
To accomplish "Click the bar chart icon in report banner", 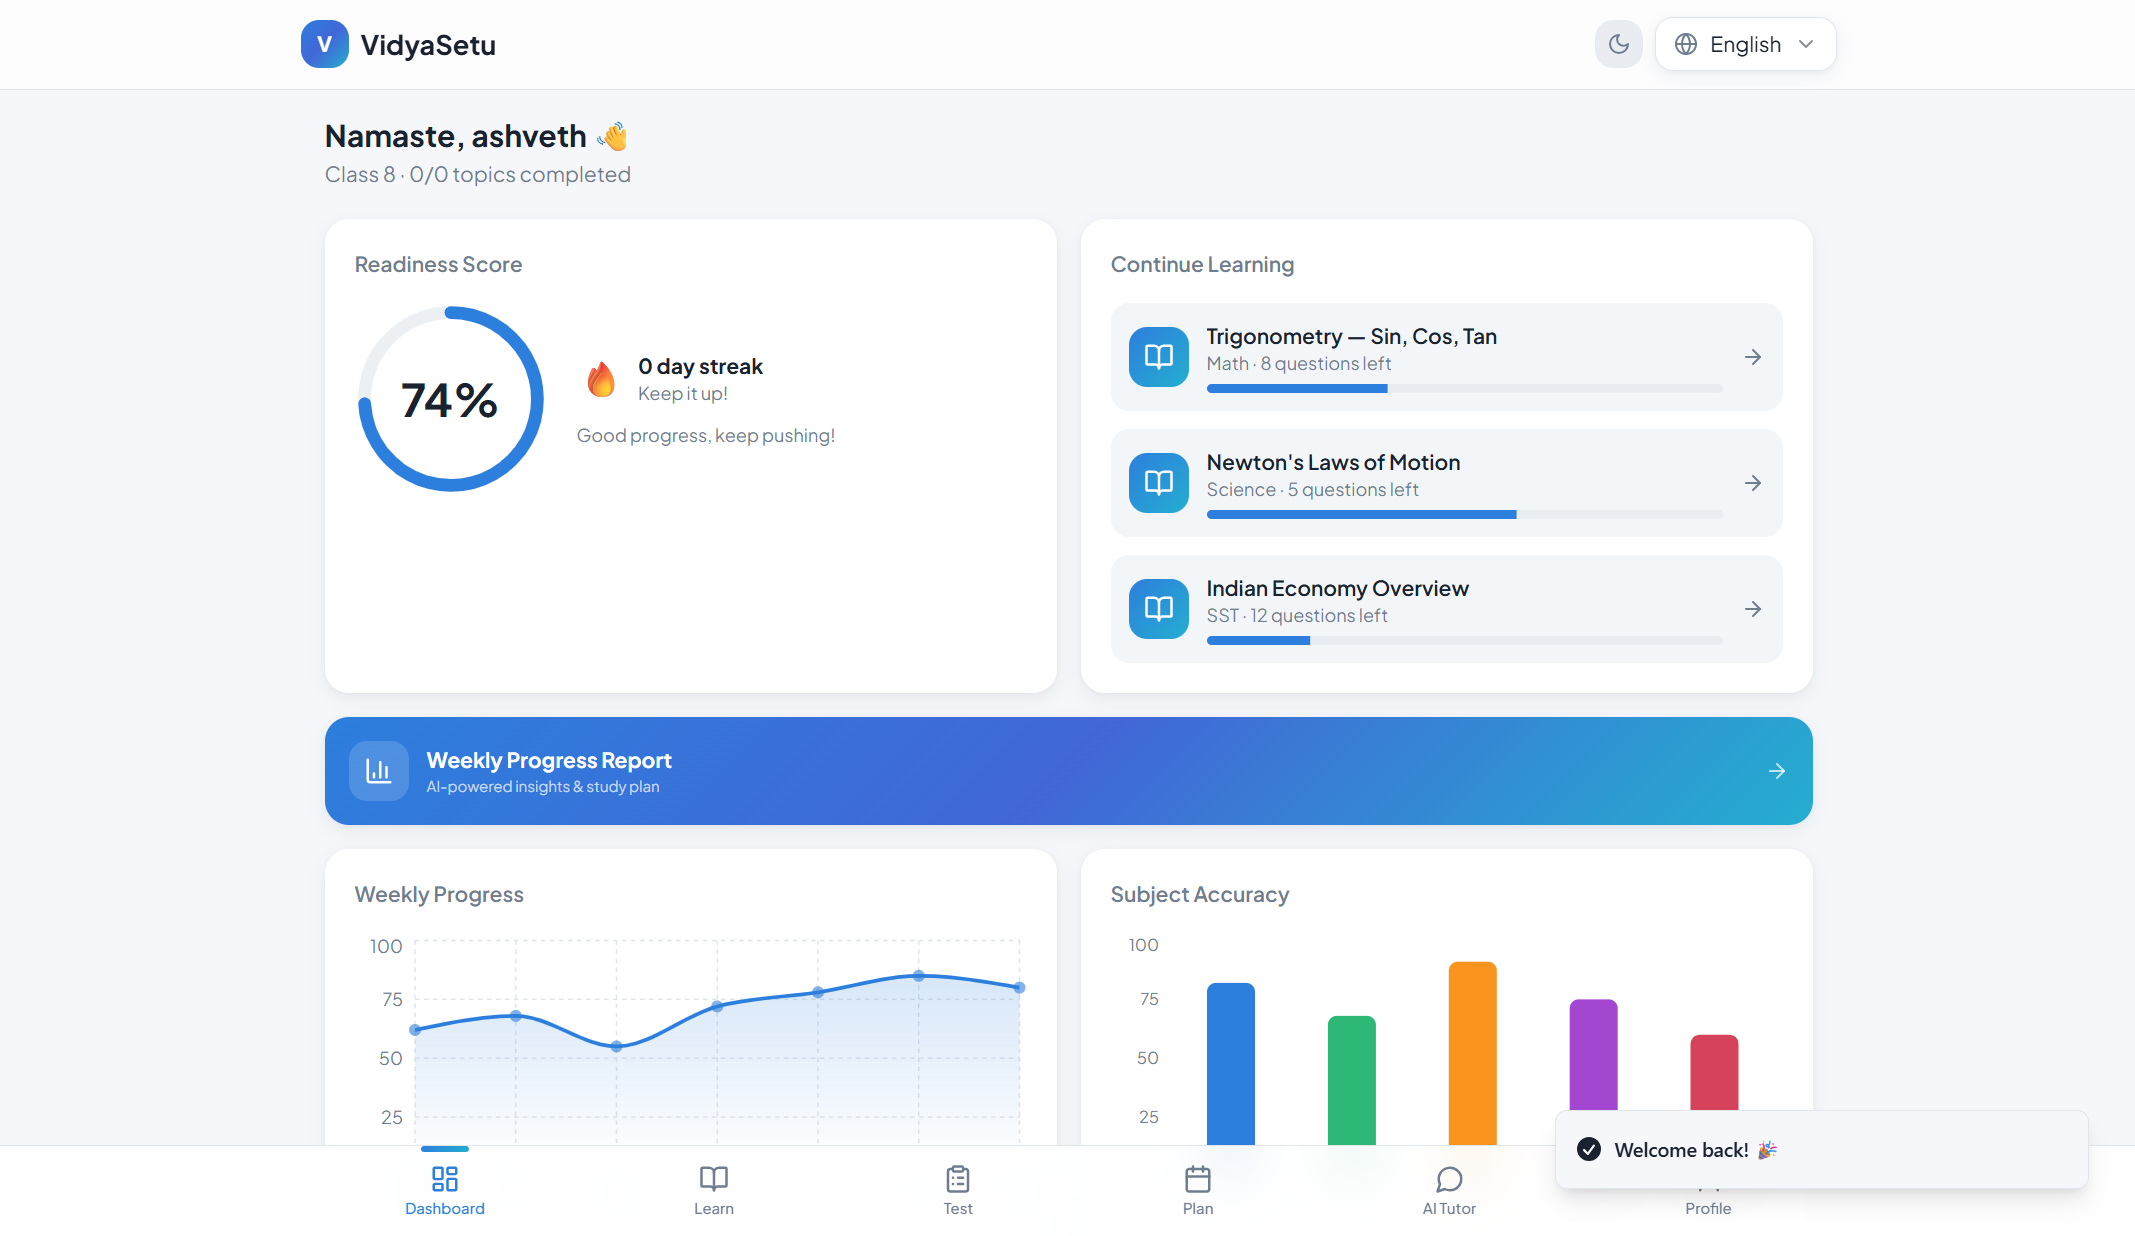I will point(378,770).
